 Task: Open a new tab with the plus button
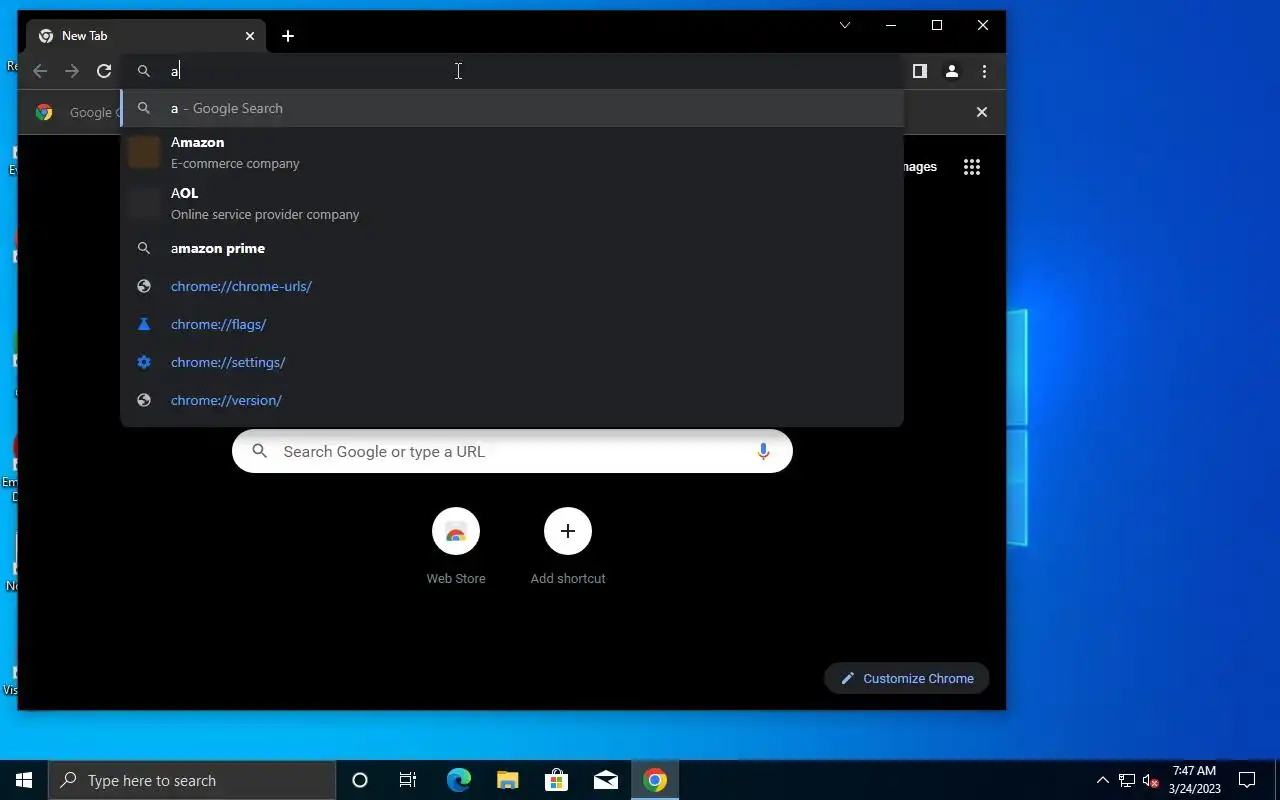pos(288,36)
